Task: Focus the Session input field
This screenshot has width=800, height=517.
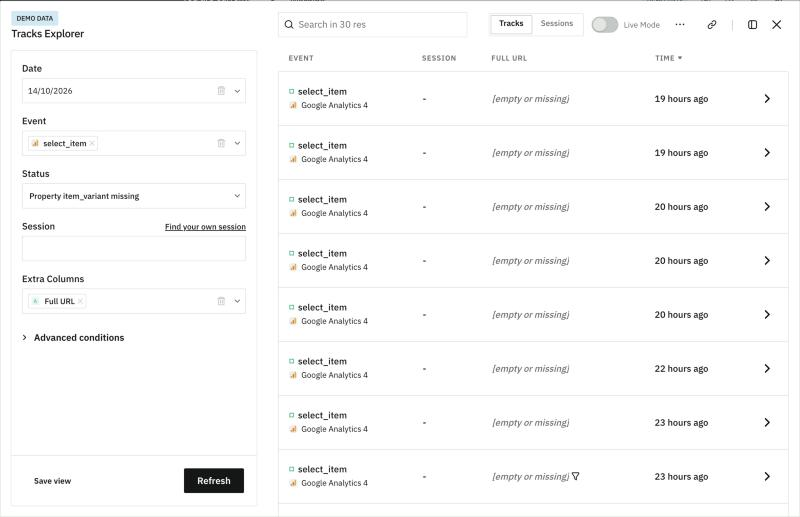Action: pyautogui.click(x=134, y=249)
